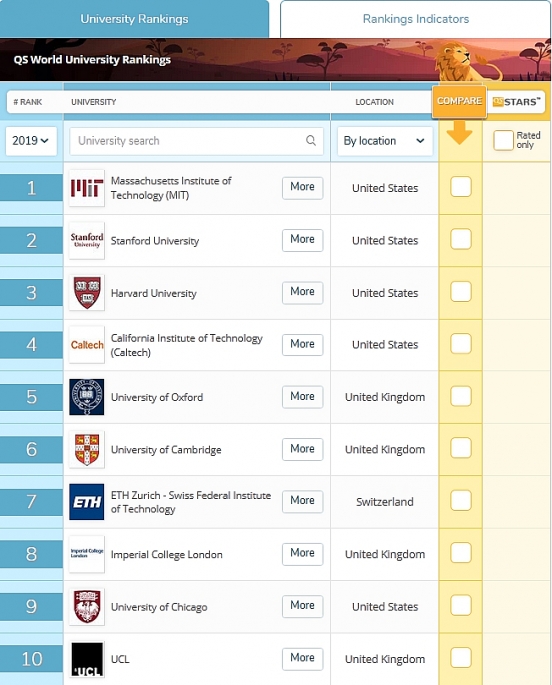Switch to the University Rankings tab

click(134, 19)
